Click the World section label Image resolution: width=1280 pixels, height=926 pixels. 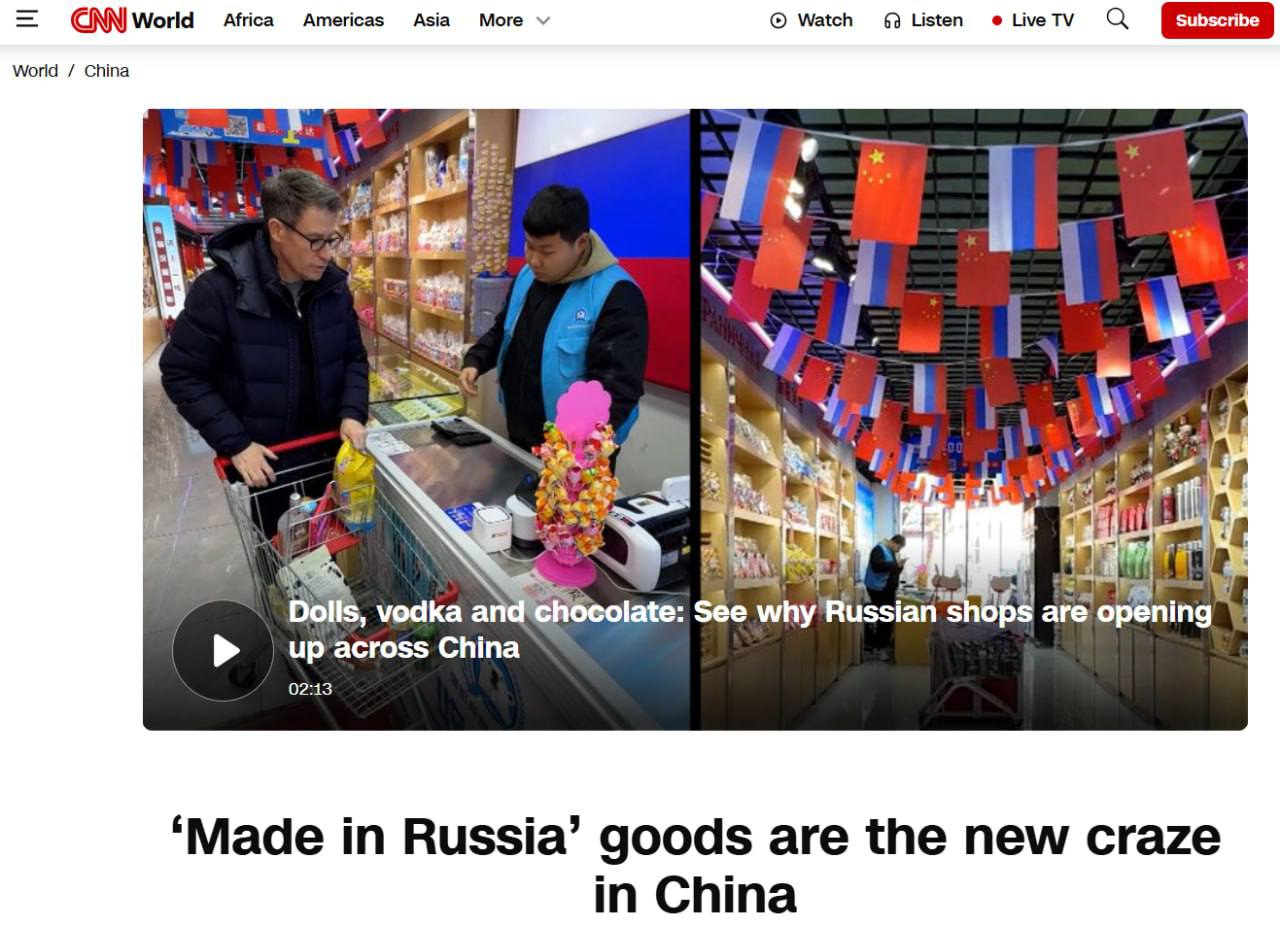[163, 20]
